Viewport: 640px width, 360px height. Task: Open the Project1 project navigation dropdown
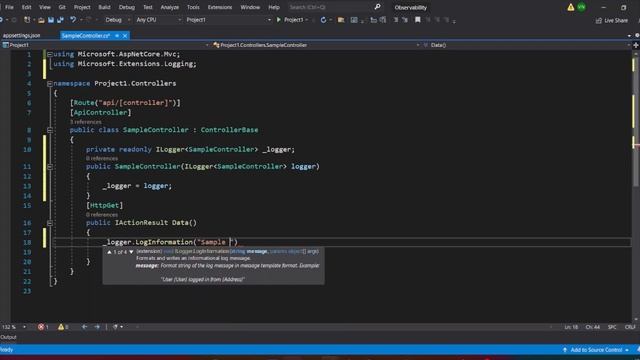[105, 45]
